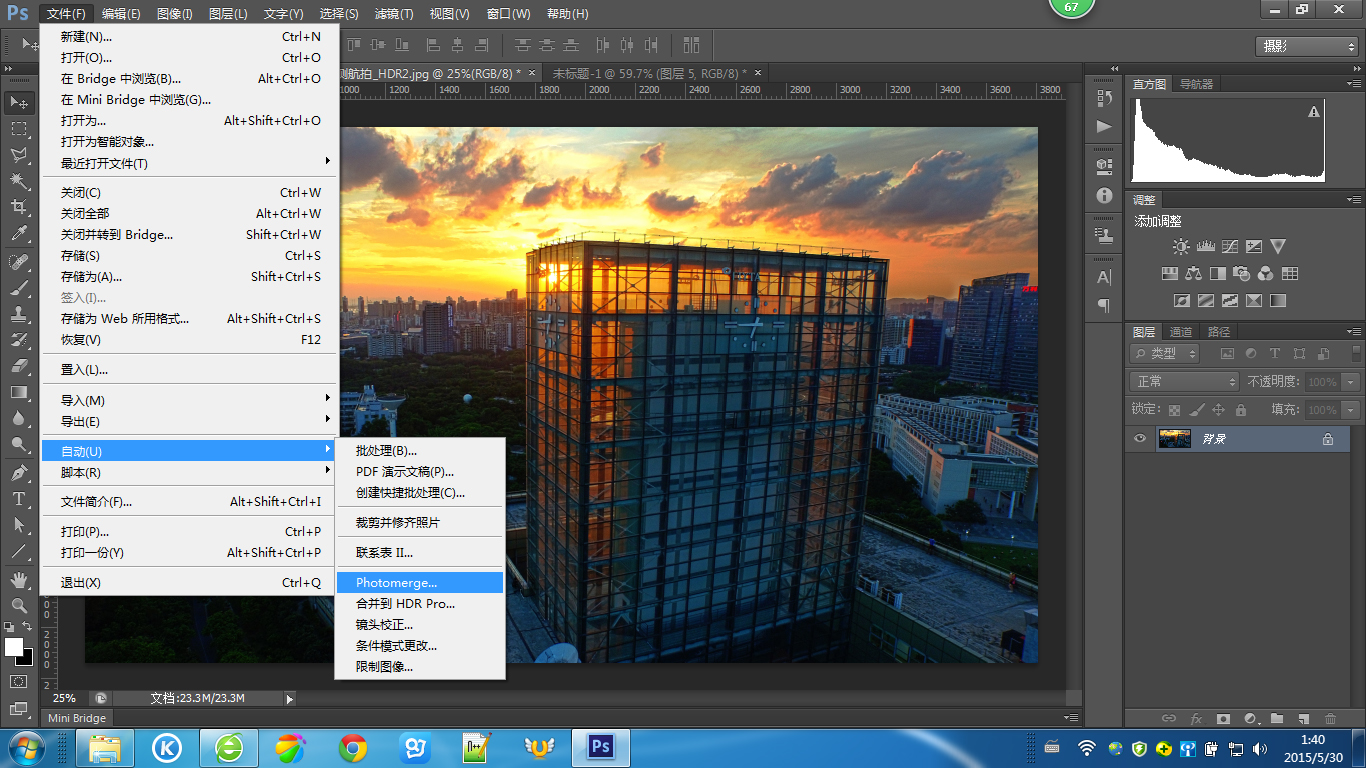Choose Photomerge... from the 自动 submenu
The image size is (1366, 768).
(x=419, y=582)
